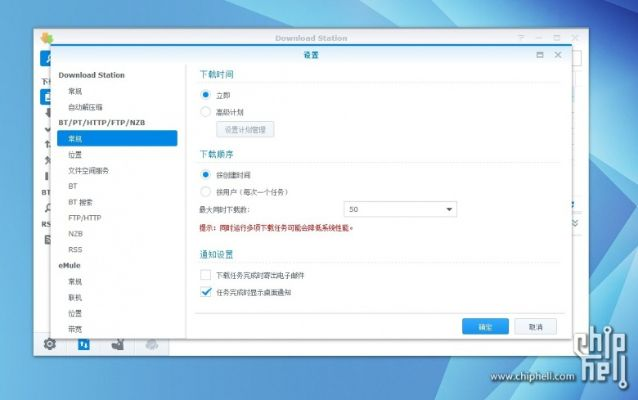Open help in Download Station title bar
This screenshot has height=400, width=638.
pyautogui.click(x=521, y=37)
